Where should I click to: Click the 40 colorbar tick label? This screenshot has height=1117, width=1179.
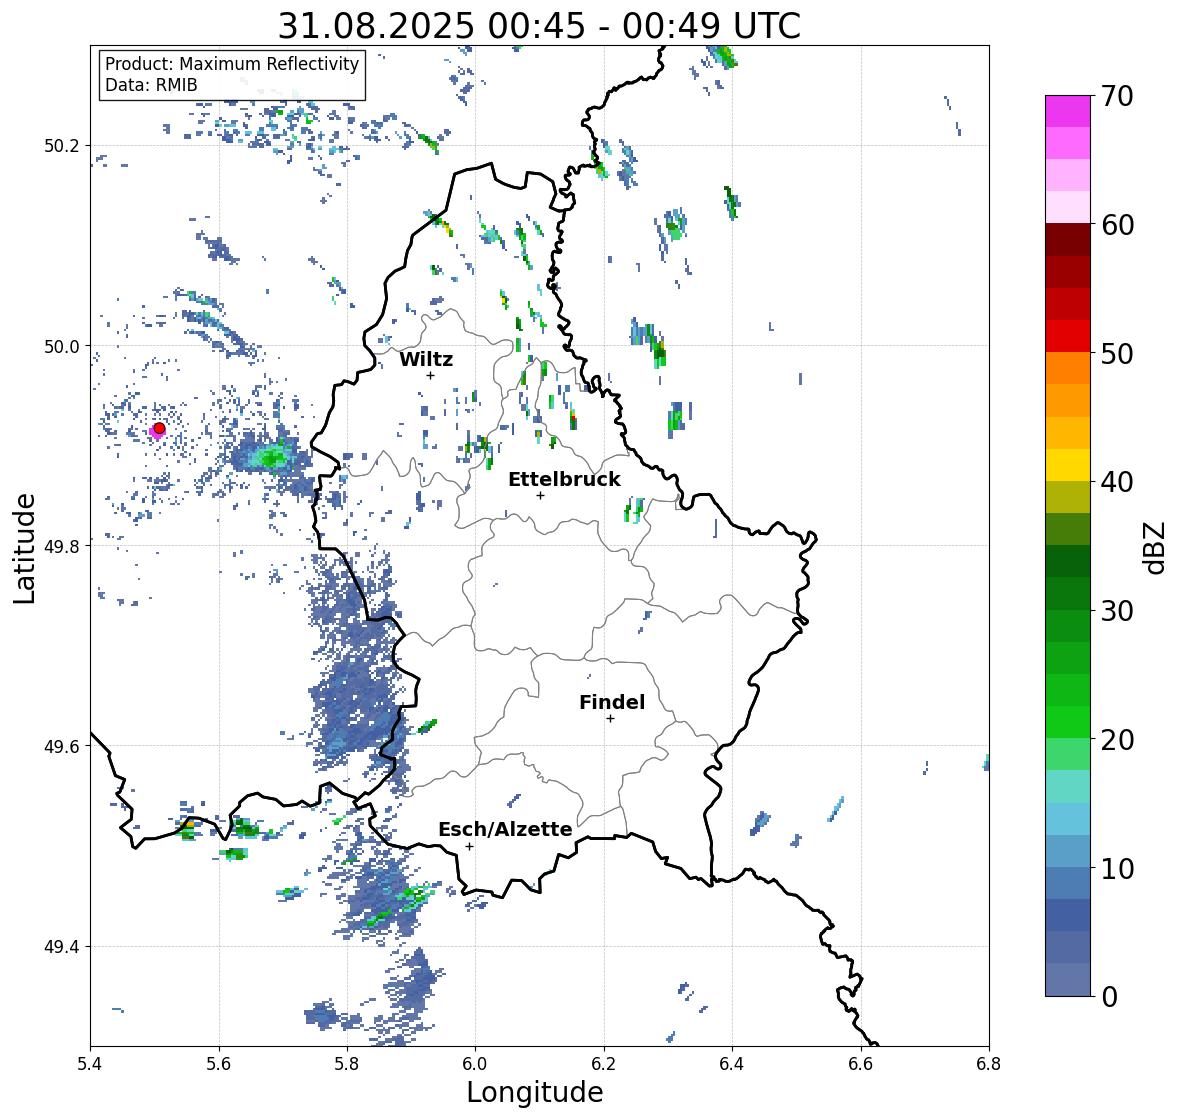[1117, 482]
